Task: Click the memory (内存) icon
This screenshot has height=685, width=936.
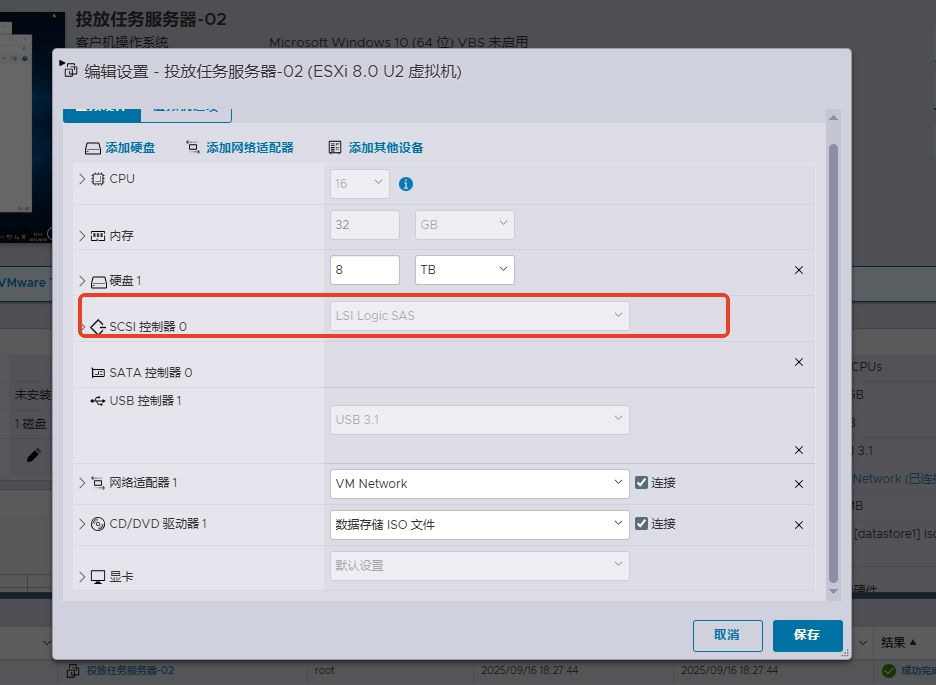Action: pyautogui.click(x=98, y=236)
